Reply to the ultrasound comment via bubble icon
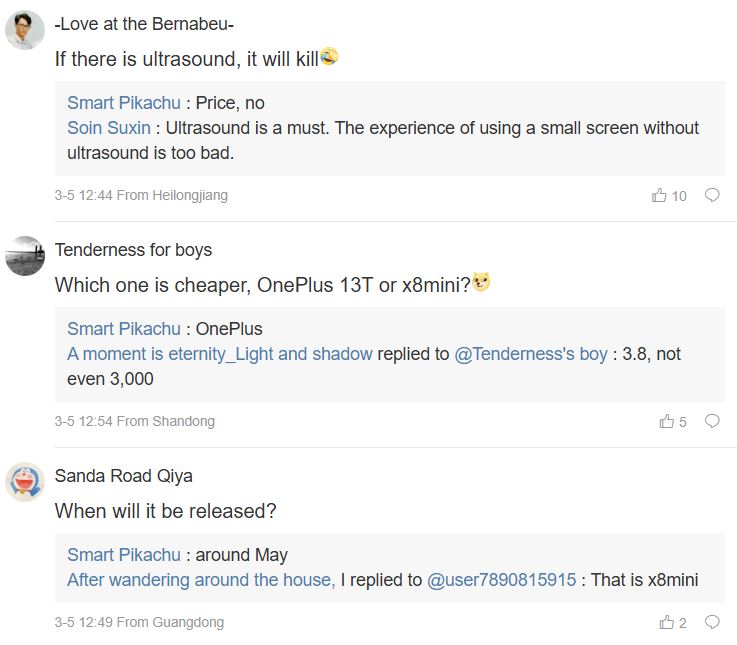The width and height of the screenshot is (737, 645). coord(712,195)
